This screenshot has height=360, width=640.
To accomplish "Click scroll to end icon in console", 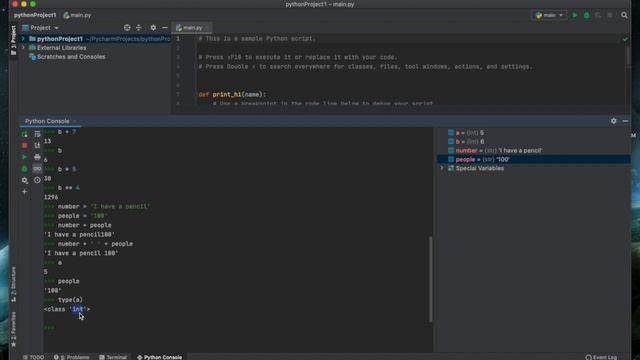I will tap(37, 145).
